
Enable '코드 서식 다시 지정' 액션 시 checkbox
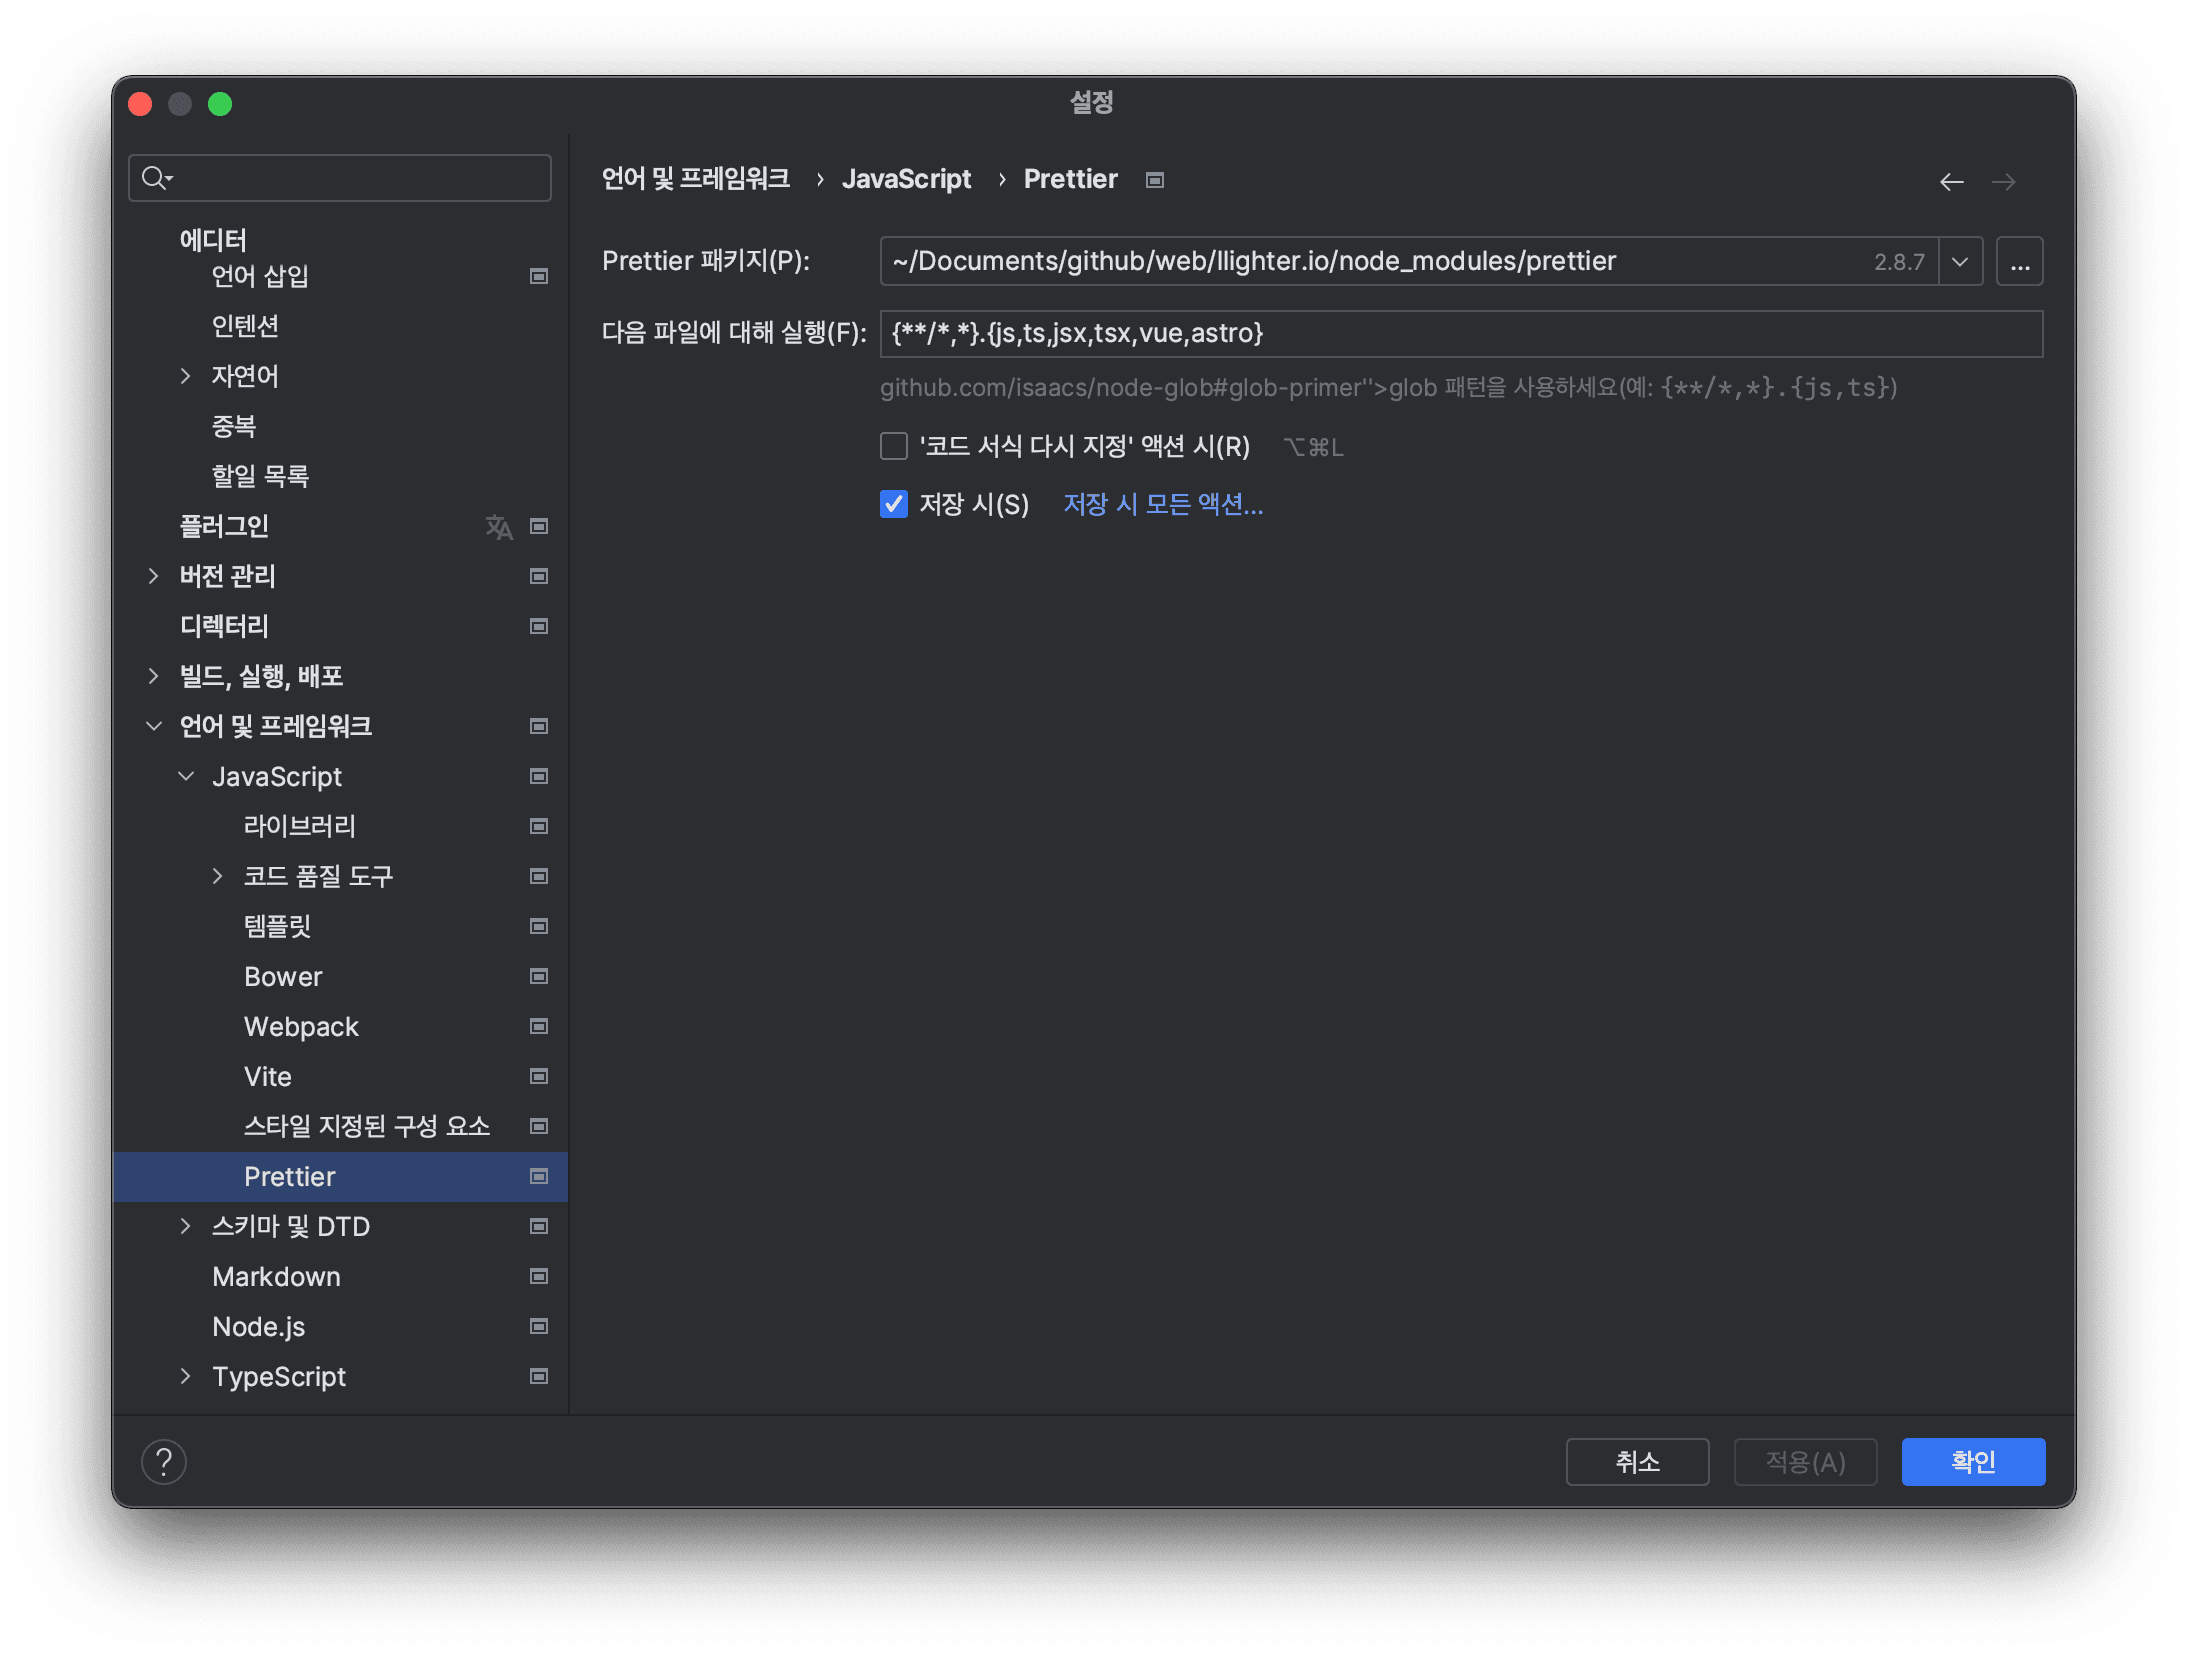[893, 446]
